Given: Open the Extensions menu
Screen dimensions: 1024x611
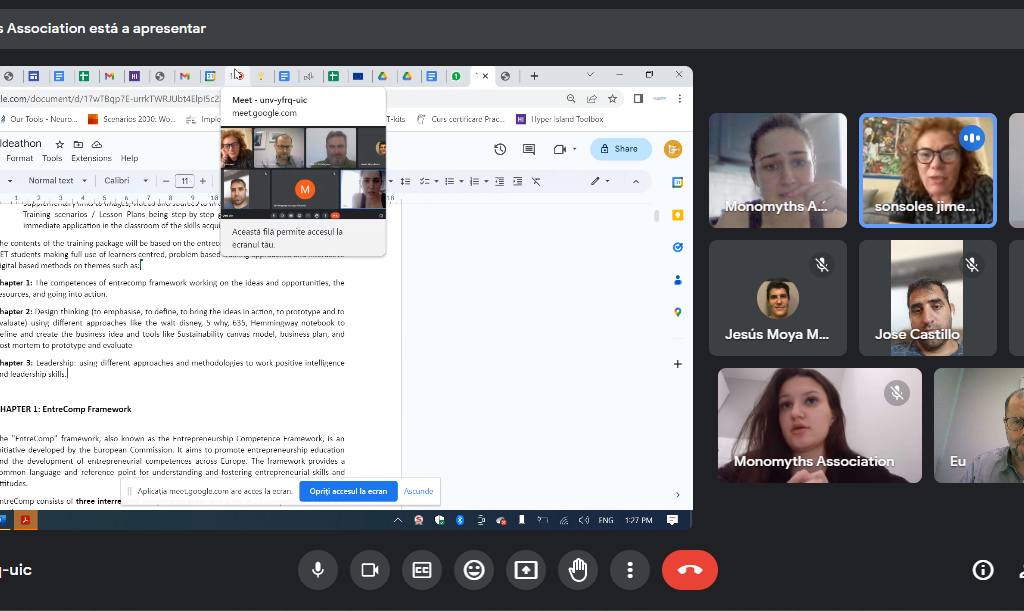Looking at the screenshot, I should (x=91, y=158).
